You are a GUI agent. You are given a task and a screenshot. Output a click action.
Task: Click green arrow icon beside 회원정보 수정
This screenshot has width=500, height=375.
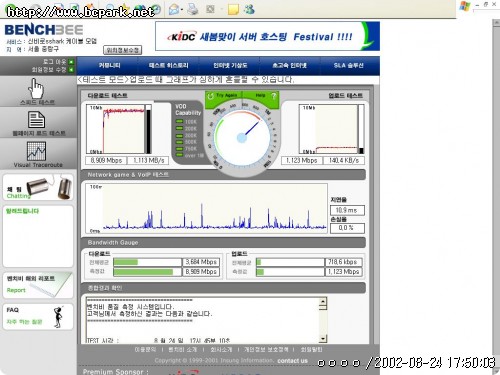[x=71, y=70]
